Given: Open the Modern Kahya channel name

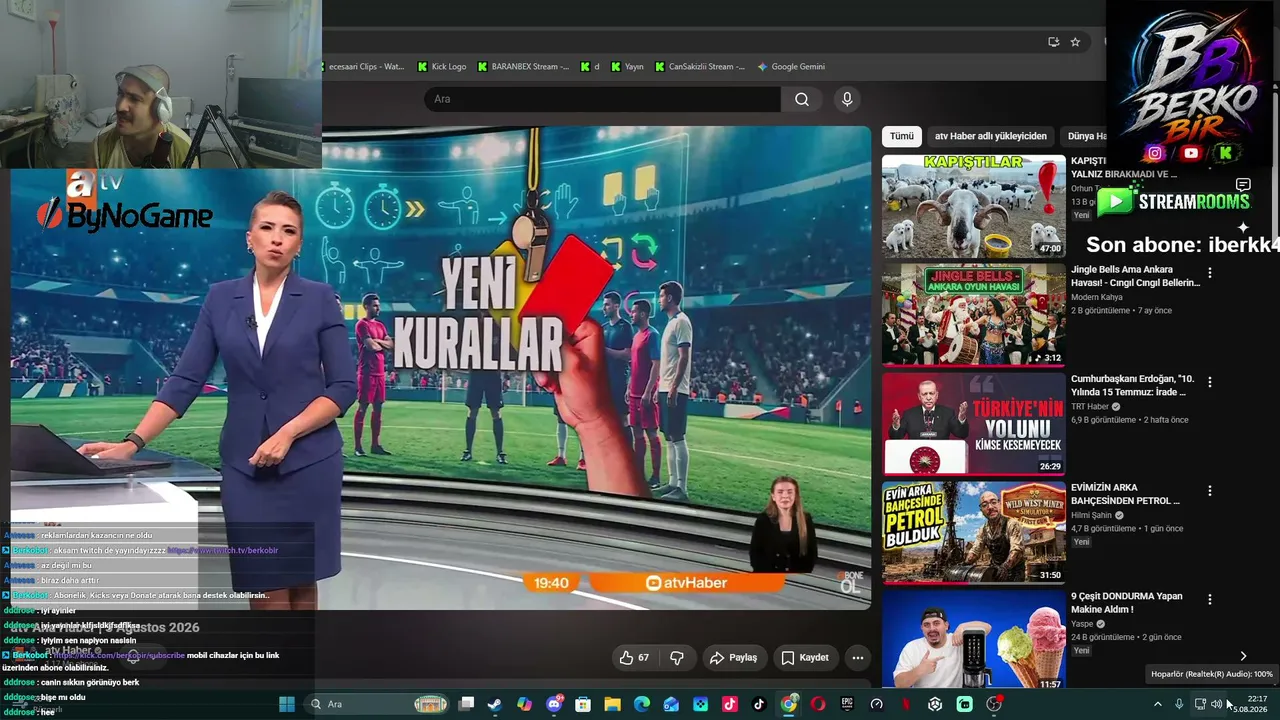Looking at the screenshot, I should pyautogui.click(x=1097, y=297).
